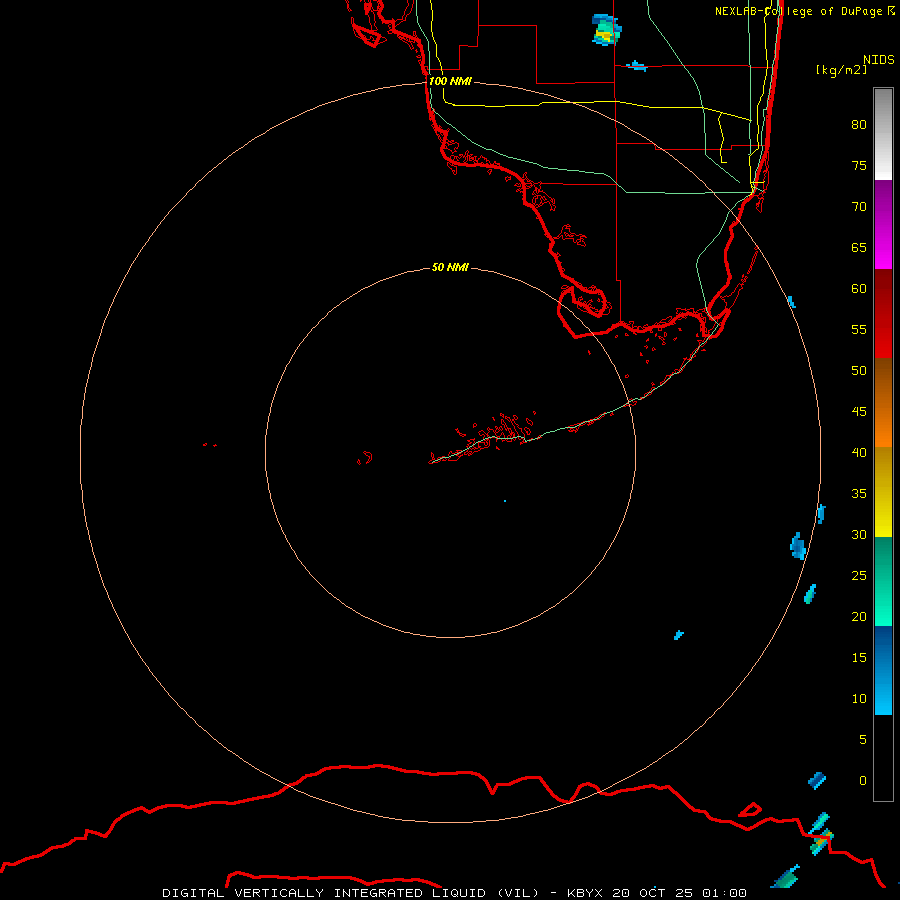Click the KBYX station identifier in the caption
This screenshot has height=900, width=900.
point(585,893)
